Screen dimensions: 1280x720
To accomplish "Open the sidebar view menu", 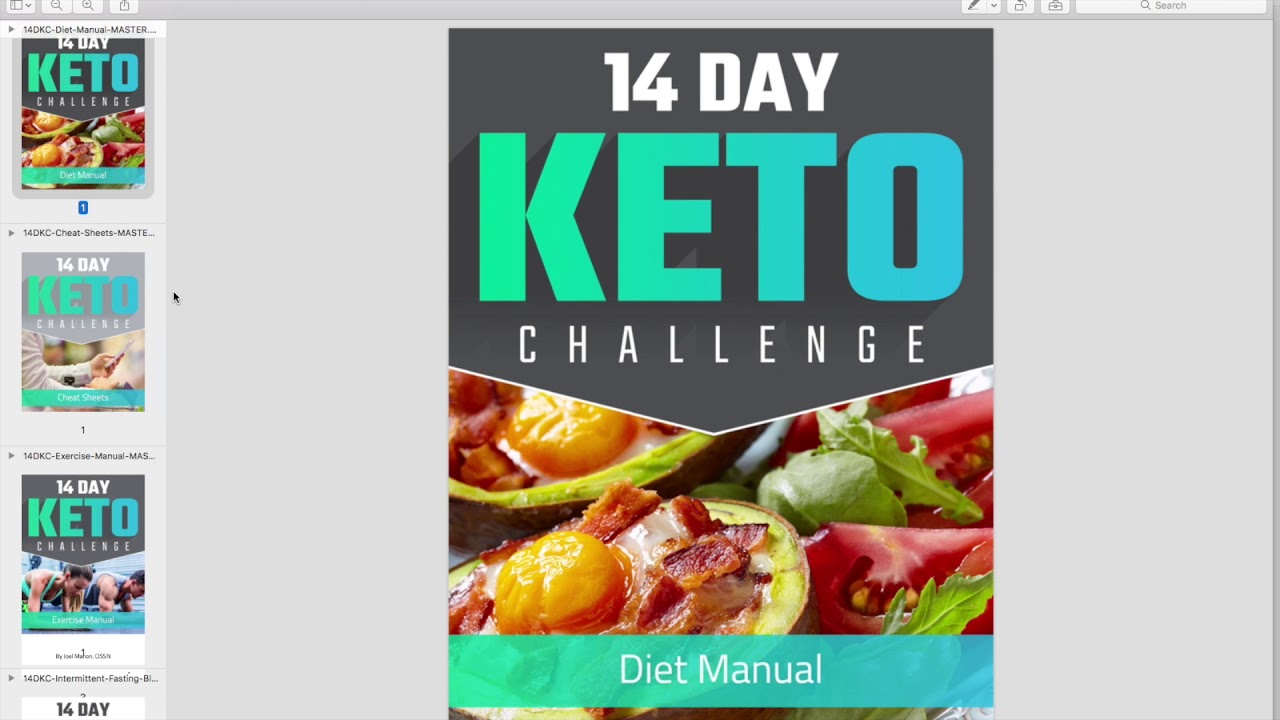I will [x=20, y=6].
